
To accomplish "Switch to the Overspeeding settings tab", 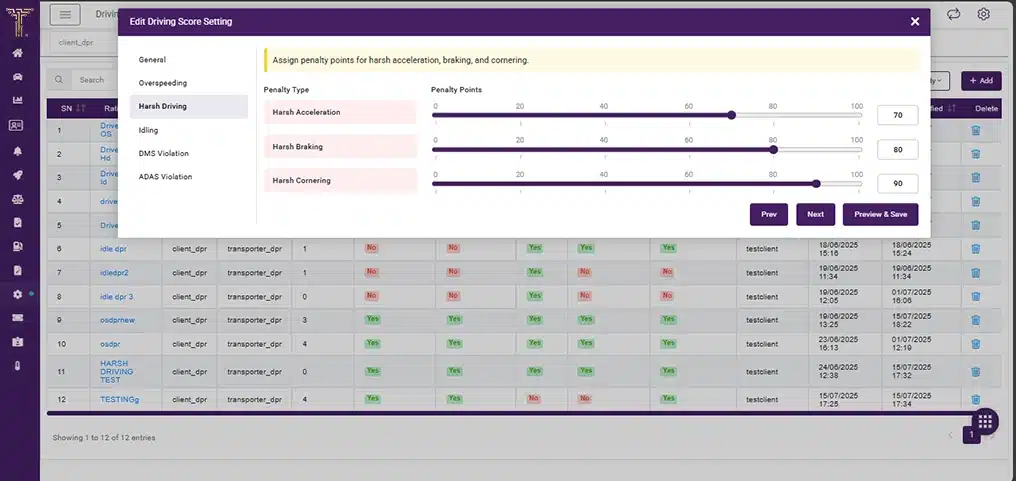I will click(163, 83).
